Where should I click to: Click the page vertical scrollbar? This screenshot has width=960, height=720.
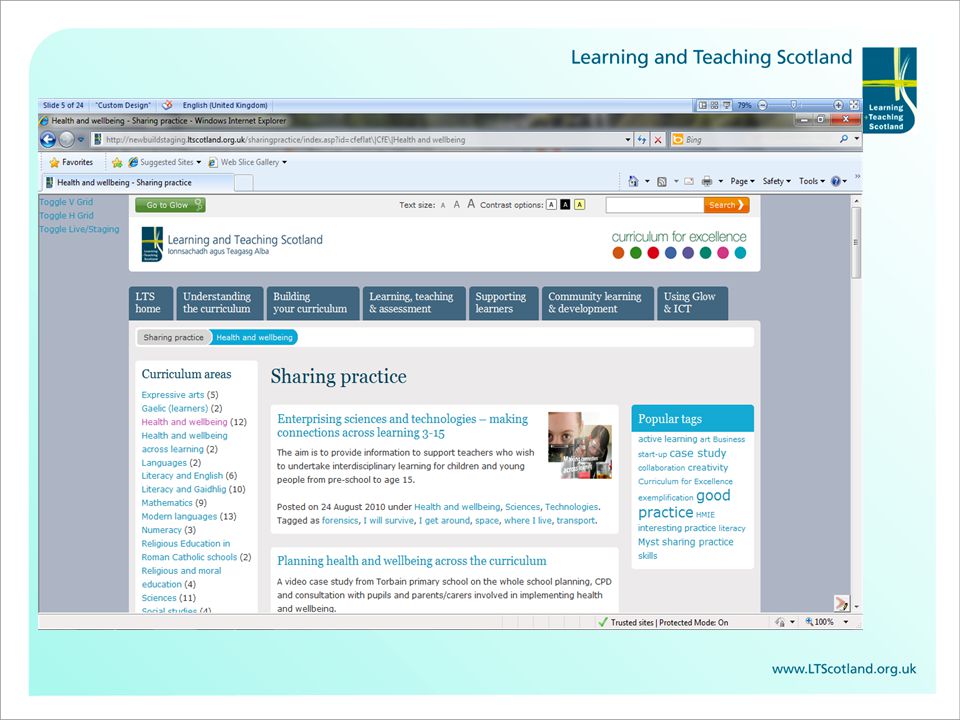[x=857, y=403]
